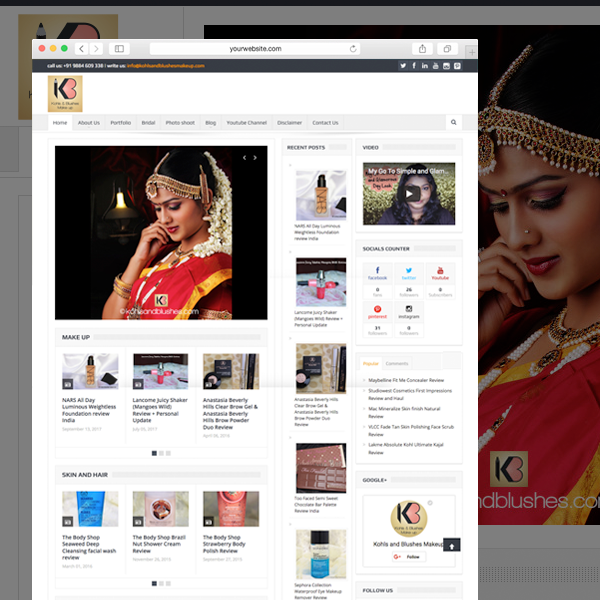Open Lancome Juicy Shaker post in Make Up
Viewport: 600px width, 600px height.
(x=160, y=410)
